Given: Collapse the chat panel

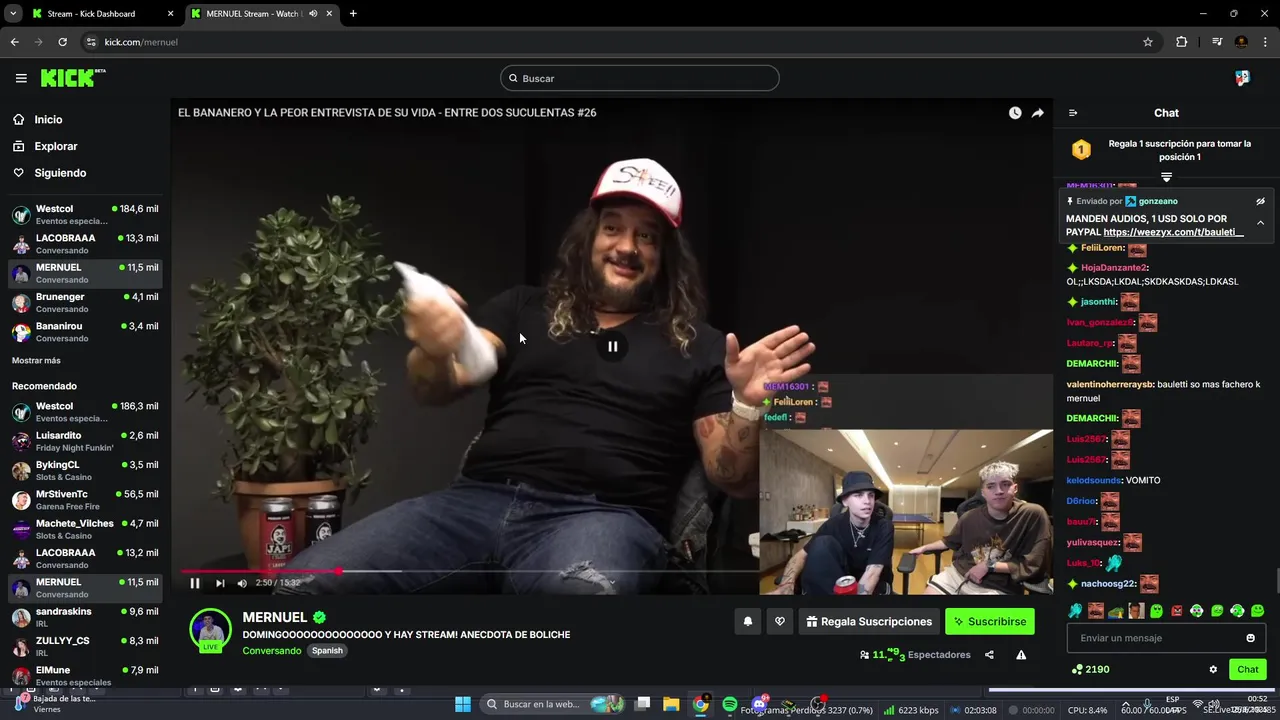Looking at the screenshot, I should tap(1073, 113).
